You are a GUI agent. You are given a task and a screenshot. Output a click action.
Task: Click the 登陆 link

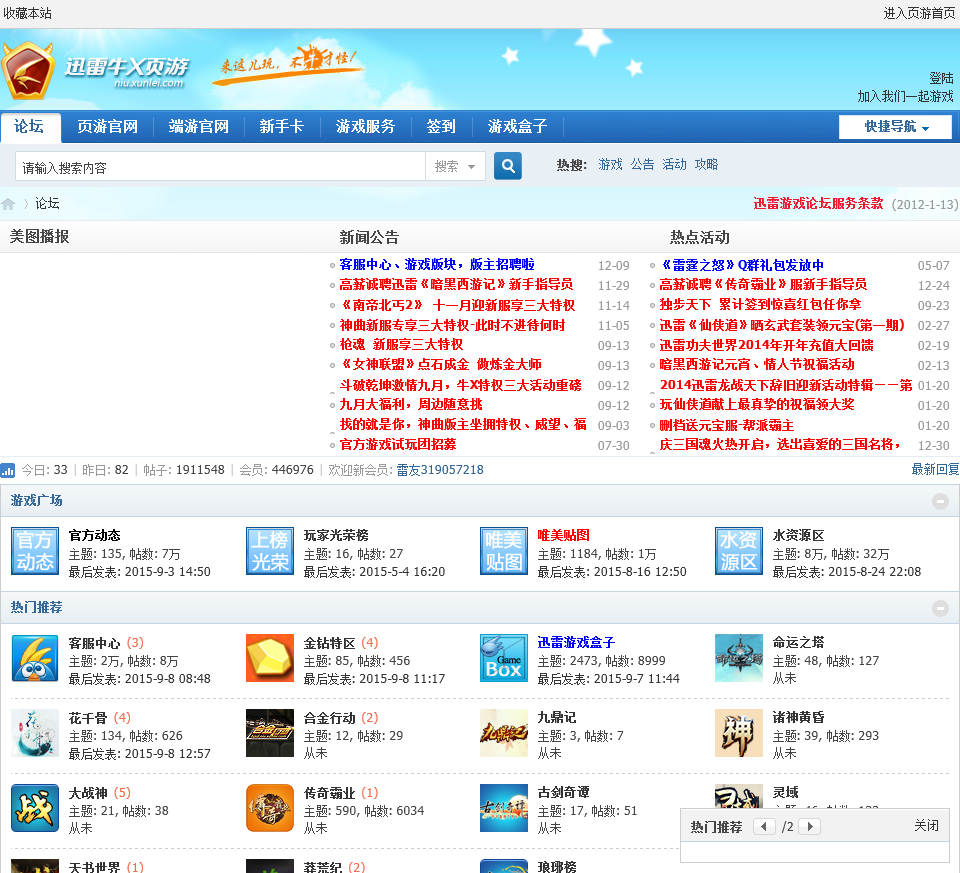click(x=941, y=78)
